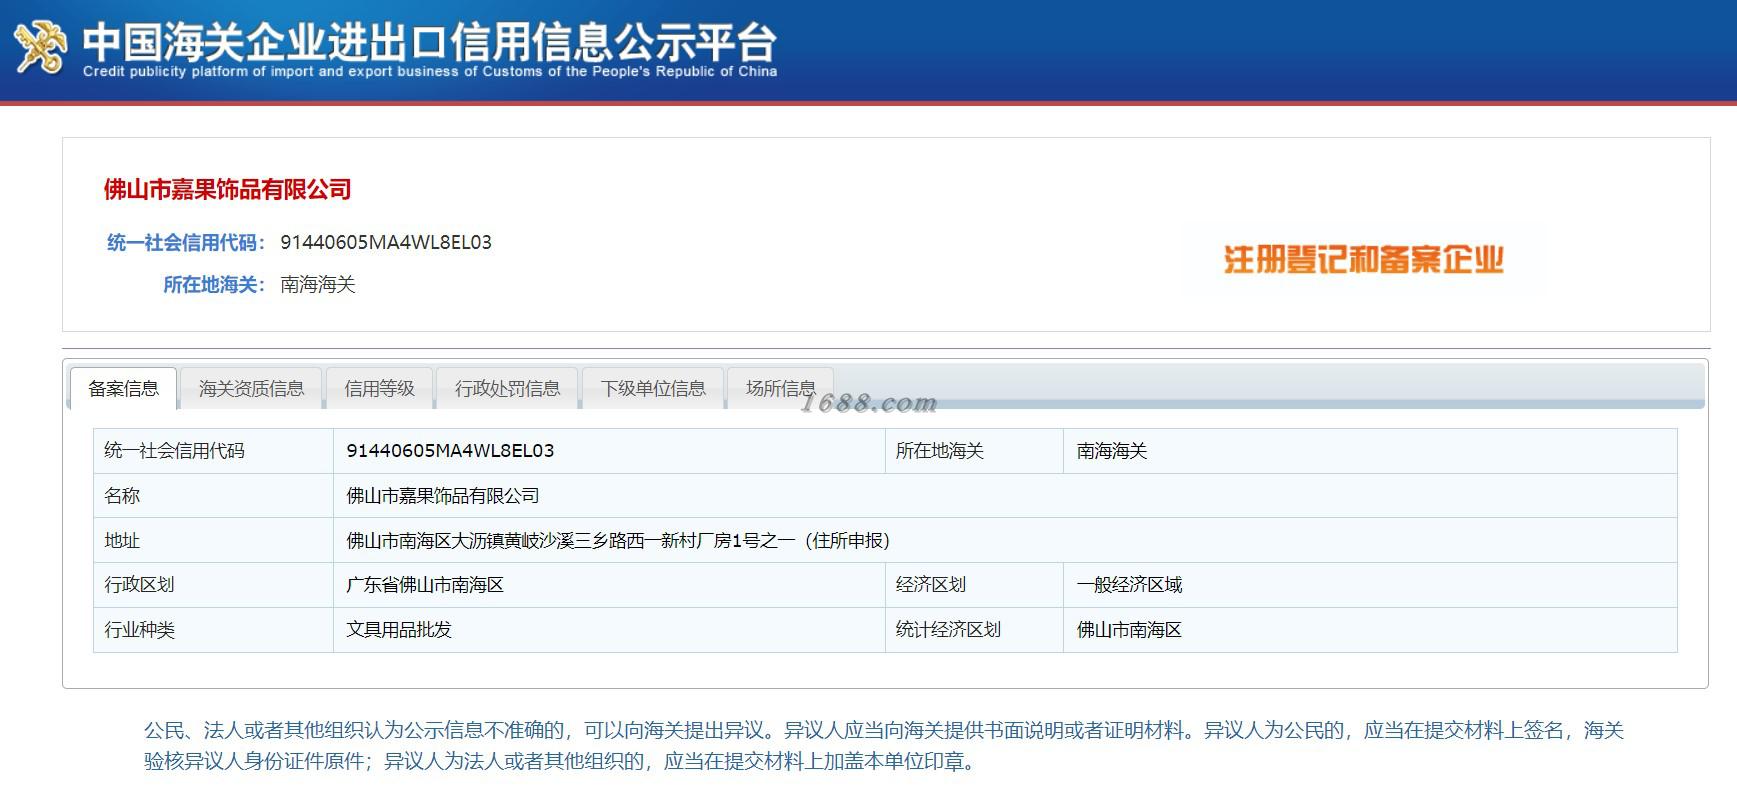The height and width of the screenshot is (801, 1737).
Task: Click the value 一般经济区域
Action: click(1129, 584)
